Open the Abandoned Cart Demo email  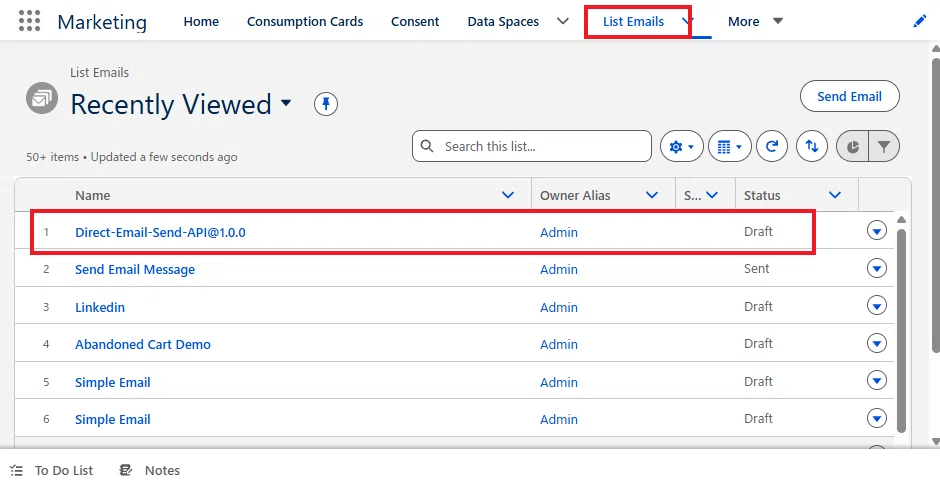[x=143, y=345]
